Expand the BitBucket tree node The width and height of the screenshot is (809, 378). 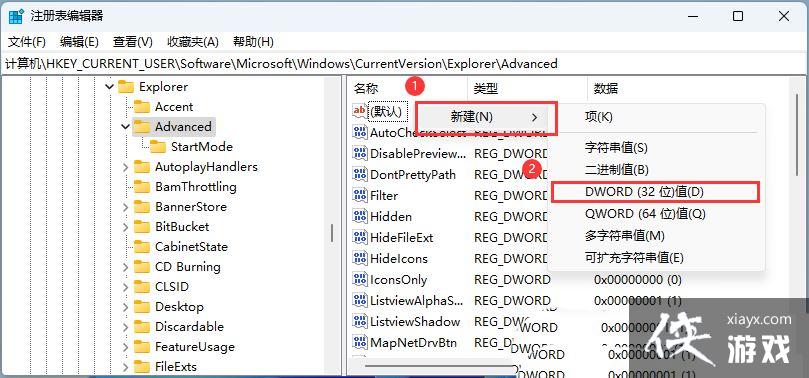pos(125,227)
